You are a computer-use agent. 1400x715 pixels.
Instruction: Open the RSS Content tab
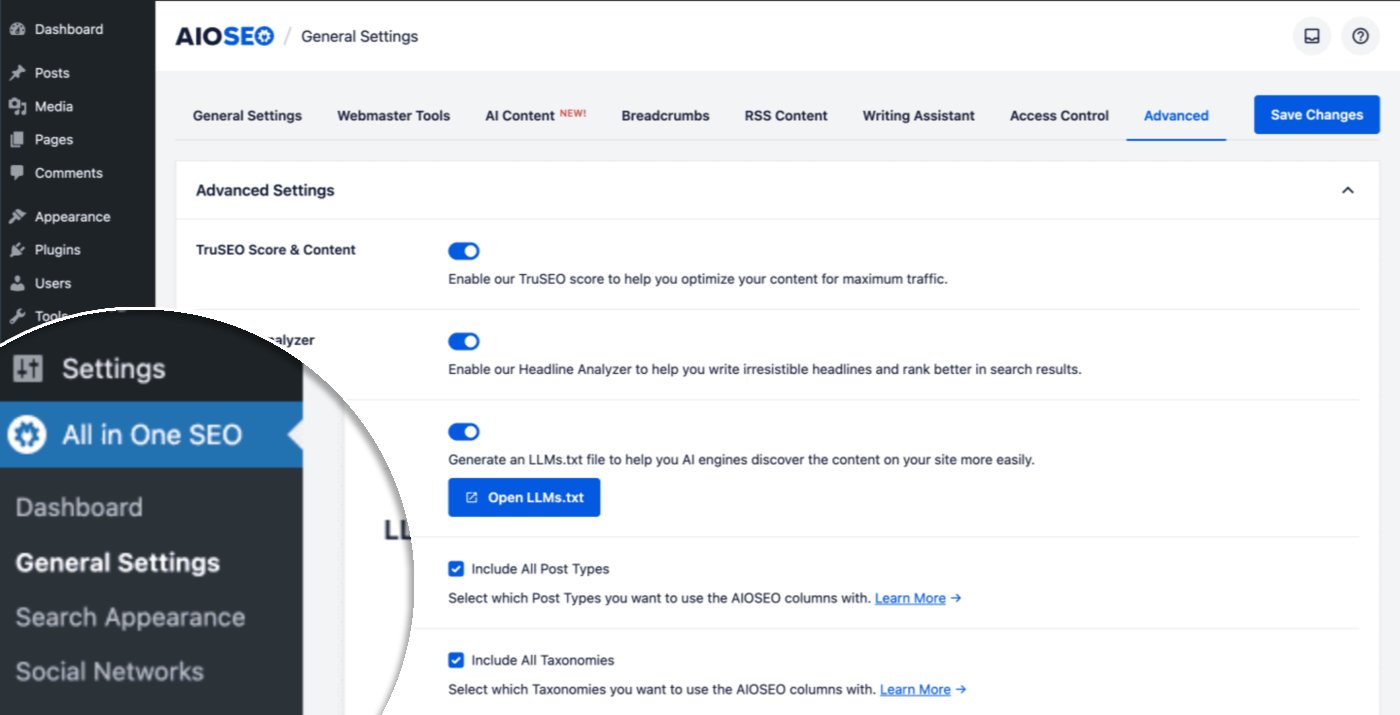click(786, 116)
